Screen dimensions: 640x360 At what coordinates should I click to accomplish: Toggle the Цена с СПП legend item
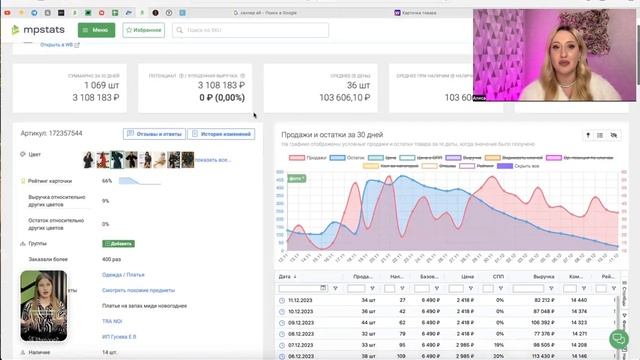coord(421,158)
